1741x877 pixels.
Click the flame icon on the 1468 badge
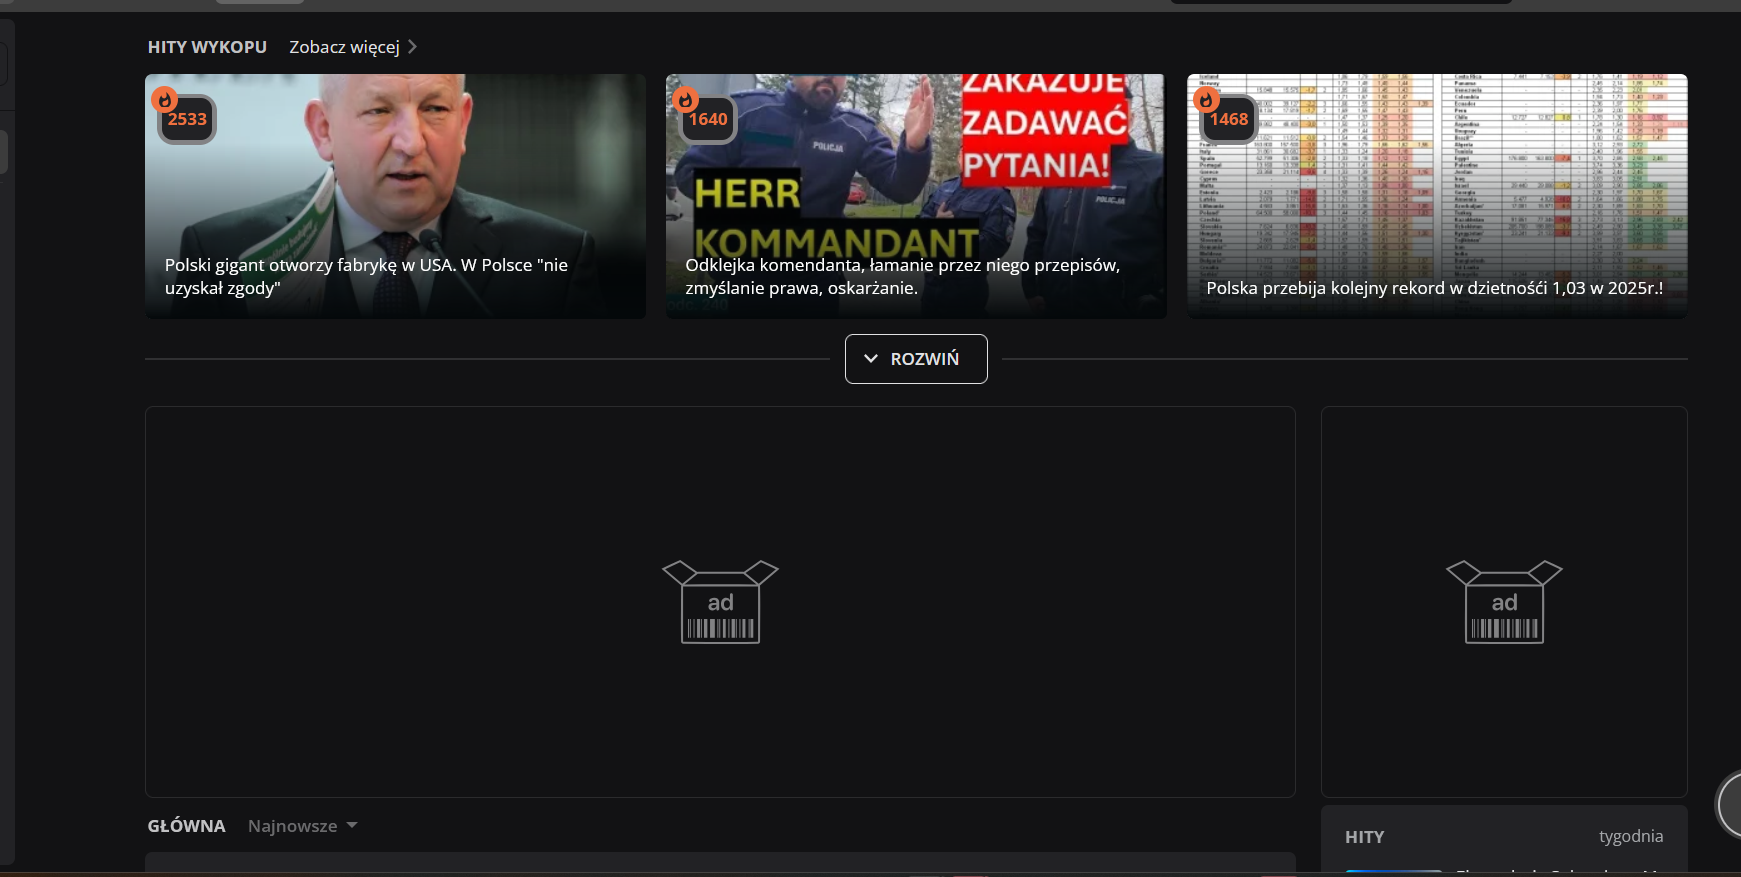(x=1206, y=100)
